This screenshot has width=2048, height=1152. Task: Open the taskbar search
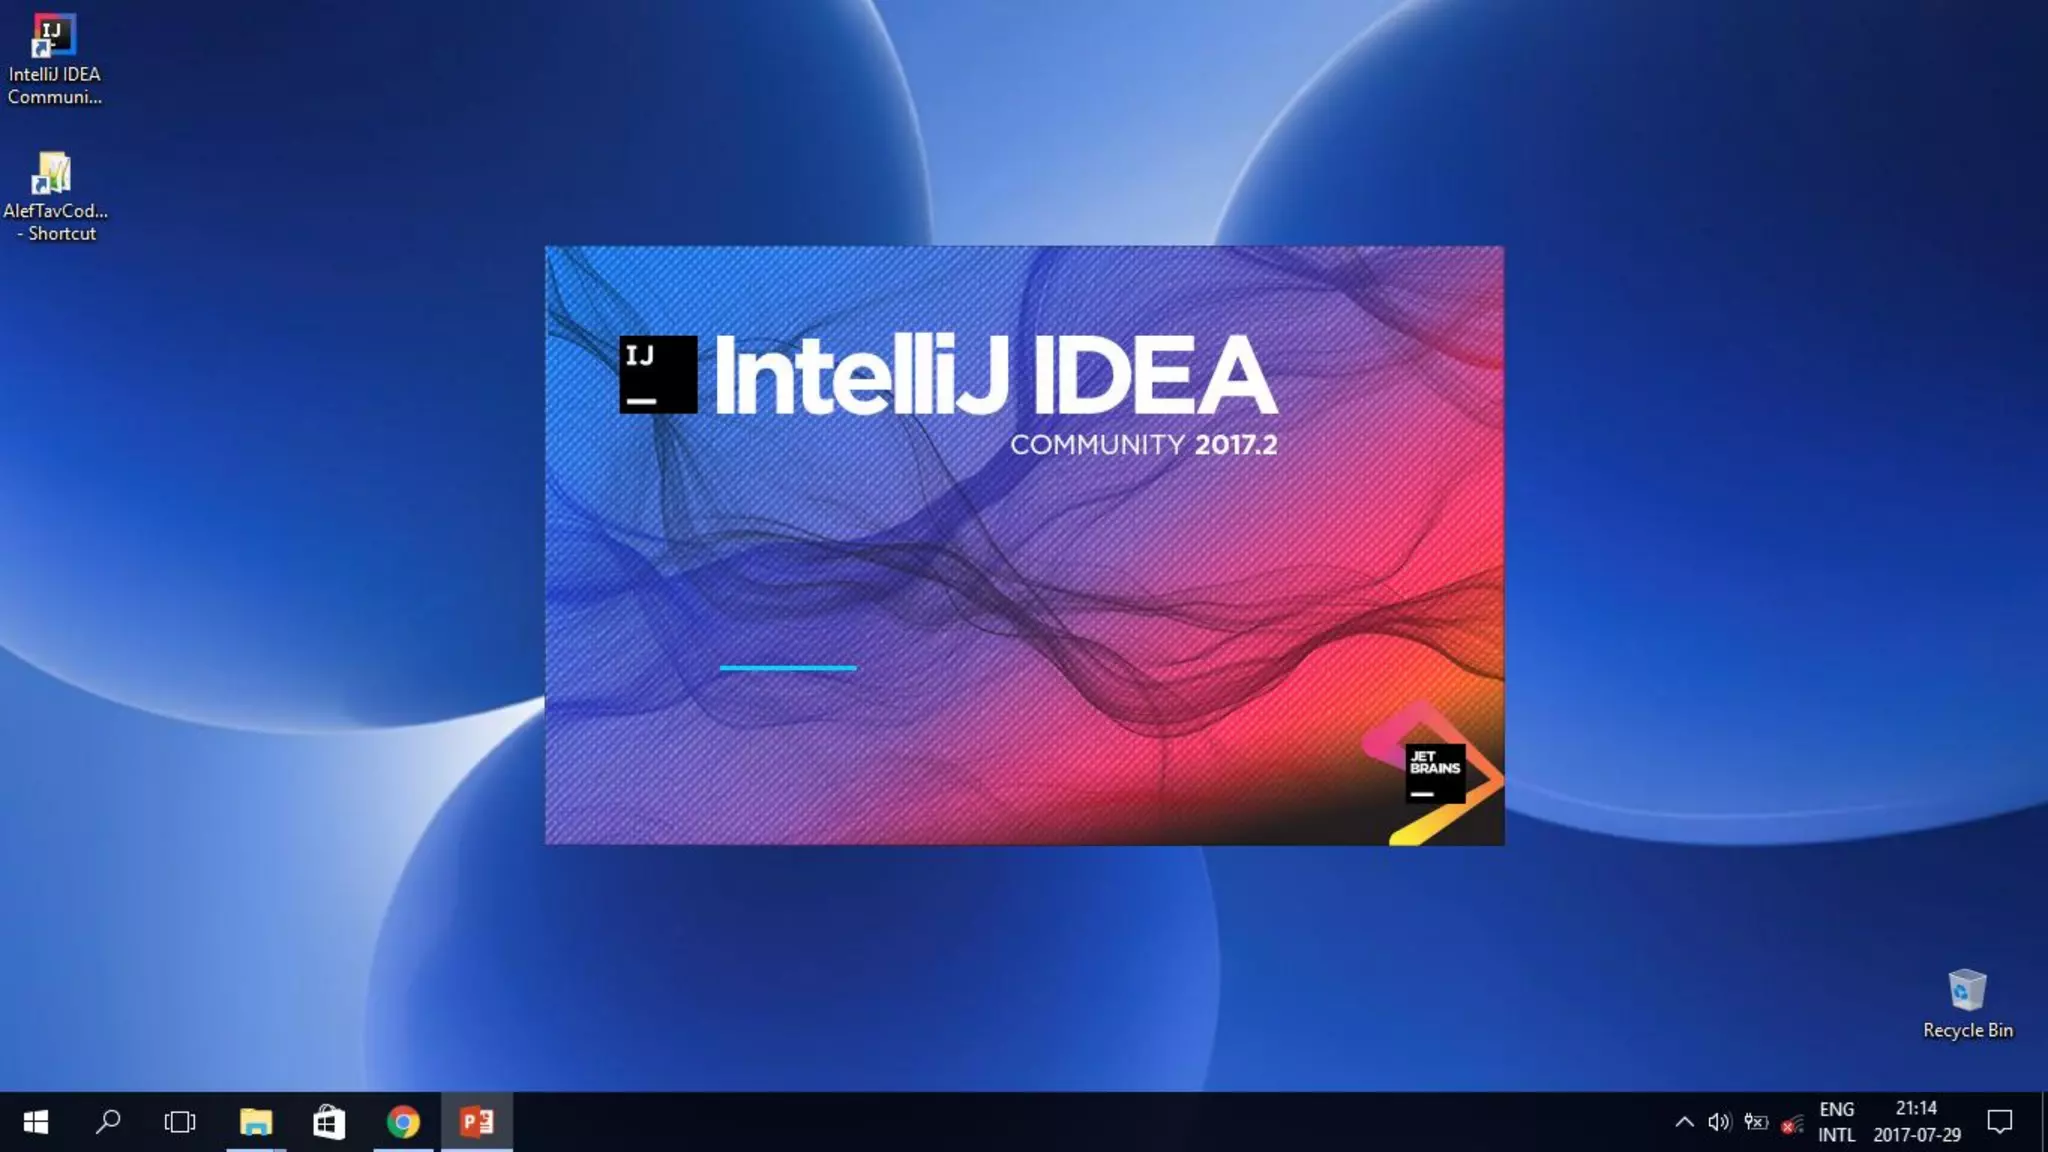point(108,1122)
